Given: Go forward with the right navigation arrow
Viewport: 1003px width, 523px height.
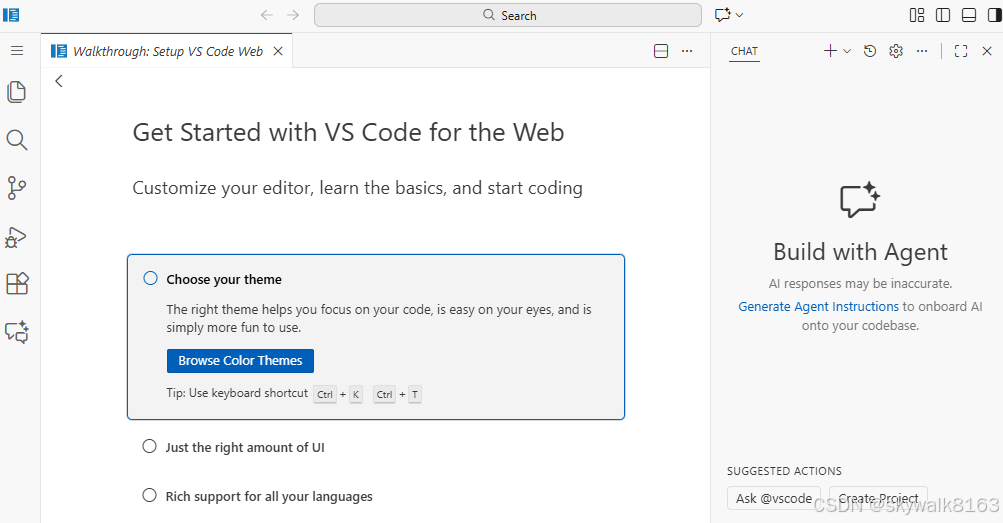Looking at the screenshot, I should [293, 15].
